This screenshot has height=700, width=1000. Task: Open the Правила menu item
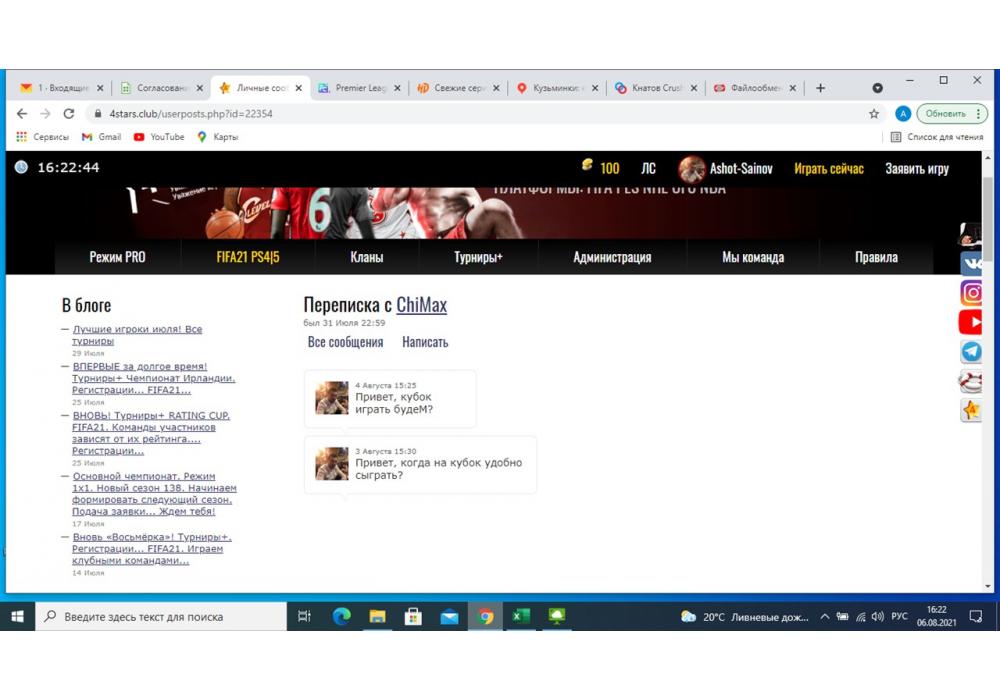(x=876, y=257)
